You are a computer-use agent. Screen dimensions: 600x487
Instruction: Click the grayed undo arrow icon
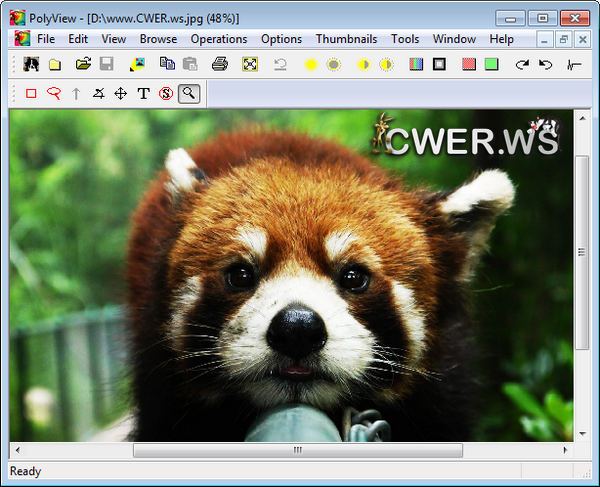[280, 64]
